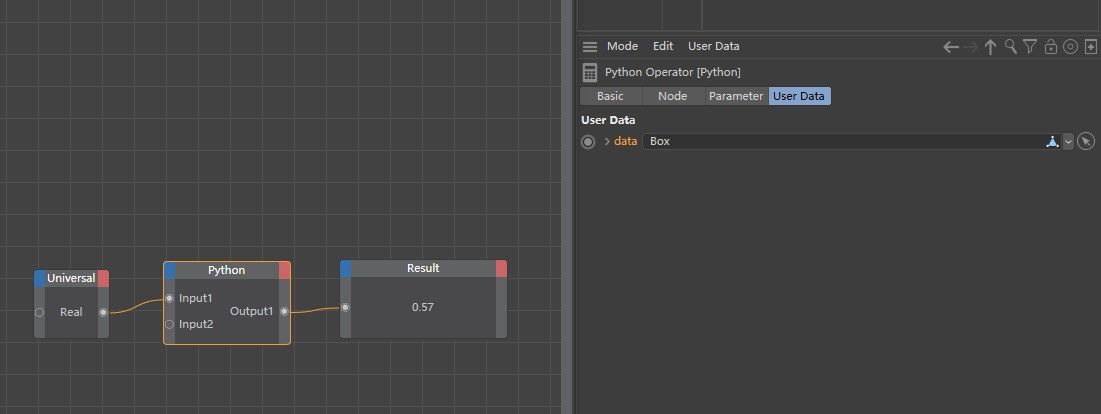
Task: Click the red output corner of Universal node
Action: click(x=103, y=279)
